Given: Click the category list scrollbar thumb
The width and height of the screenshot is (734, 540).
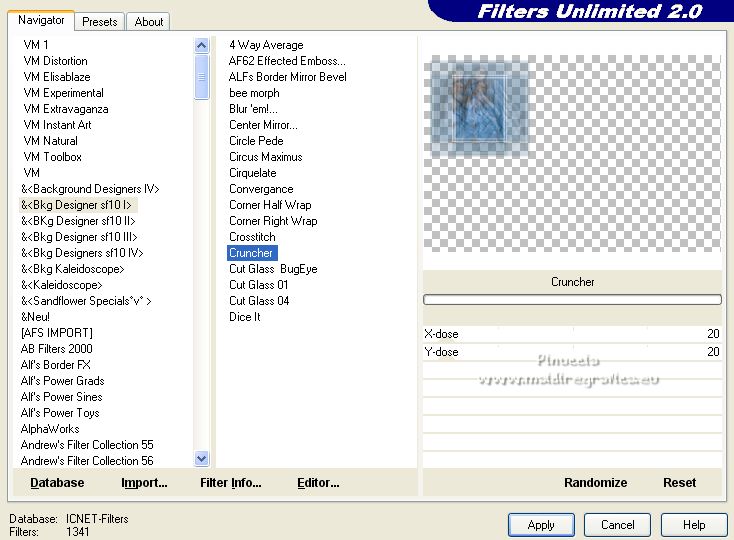Looking at the screenshot, I should (201, 77).
